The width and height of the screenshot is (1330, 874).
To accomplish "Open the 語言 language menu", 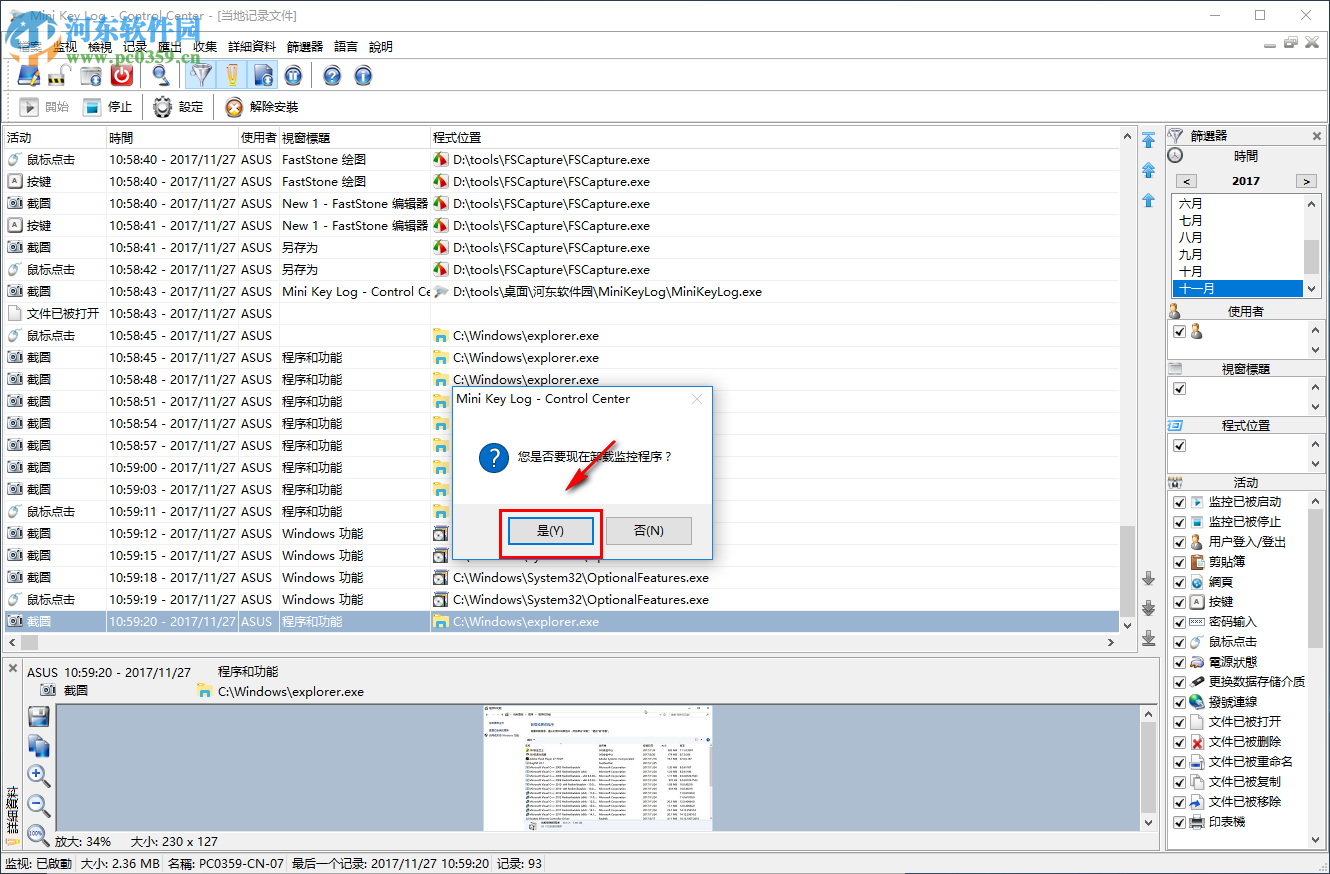I will point(346,46).
